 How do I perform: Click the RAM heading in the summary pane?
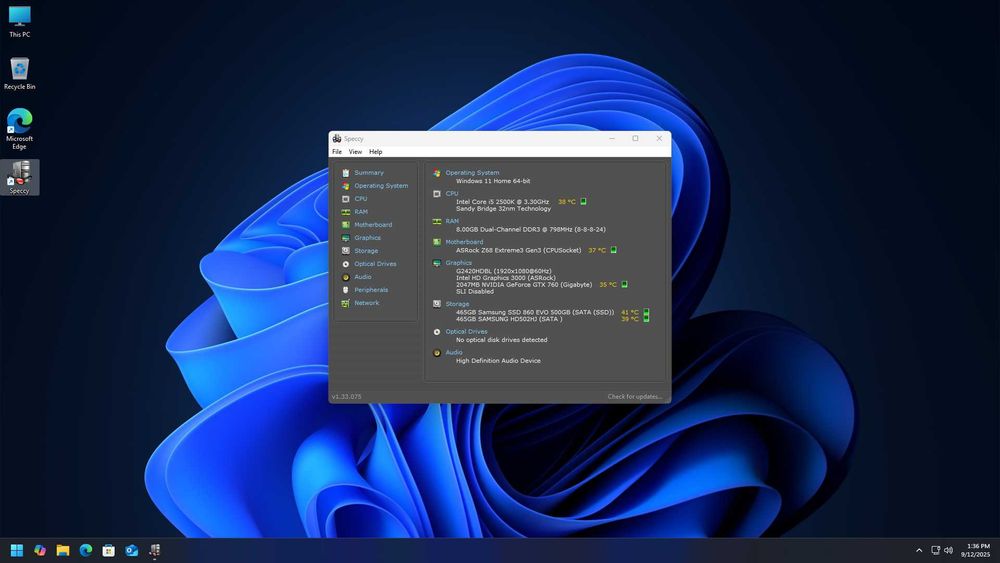452,221
